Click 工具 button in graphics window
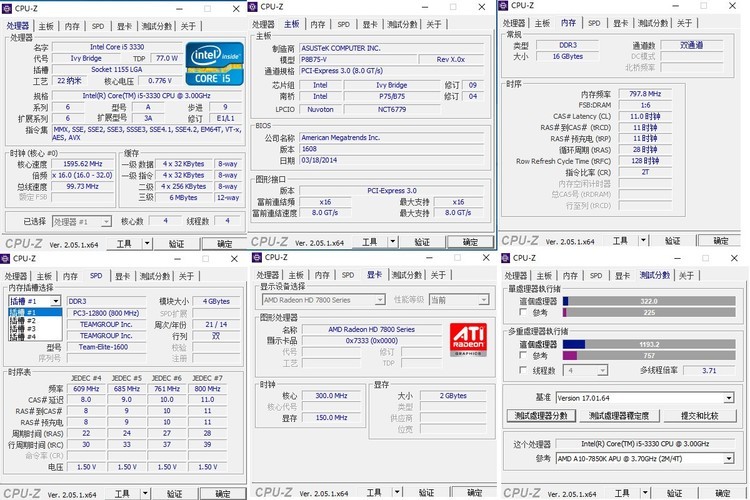This screenshot has height=500, width=750. click(374, 492)
